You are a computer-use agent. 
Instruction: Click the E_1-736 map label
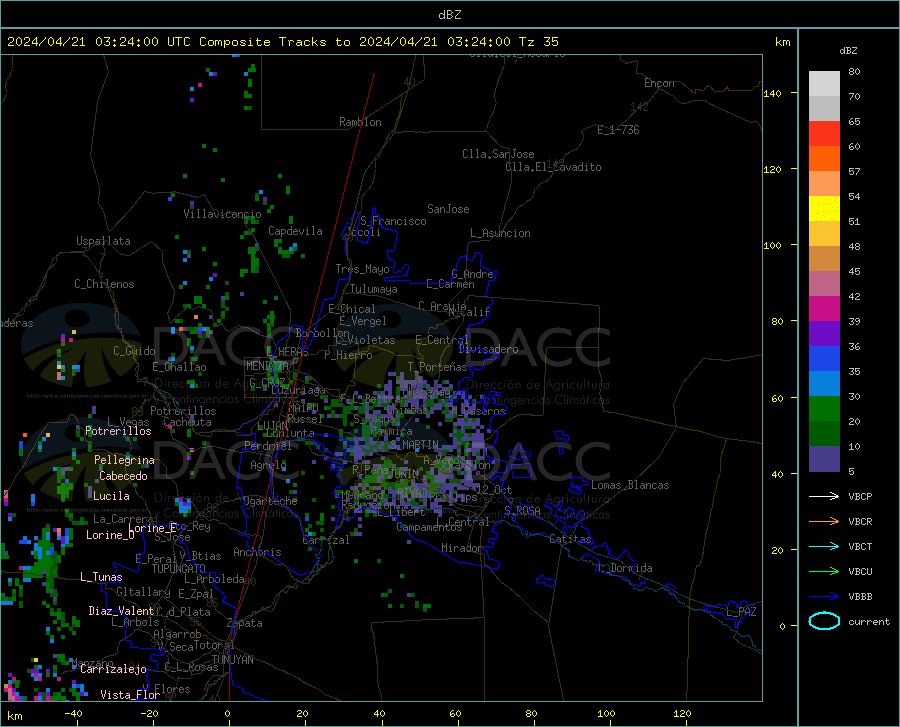click(x=618, y=130)
